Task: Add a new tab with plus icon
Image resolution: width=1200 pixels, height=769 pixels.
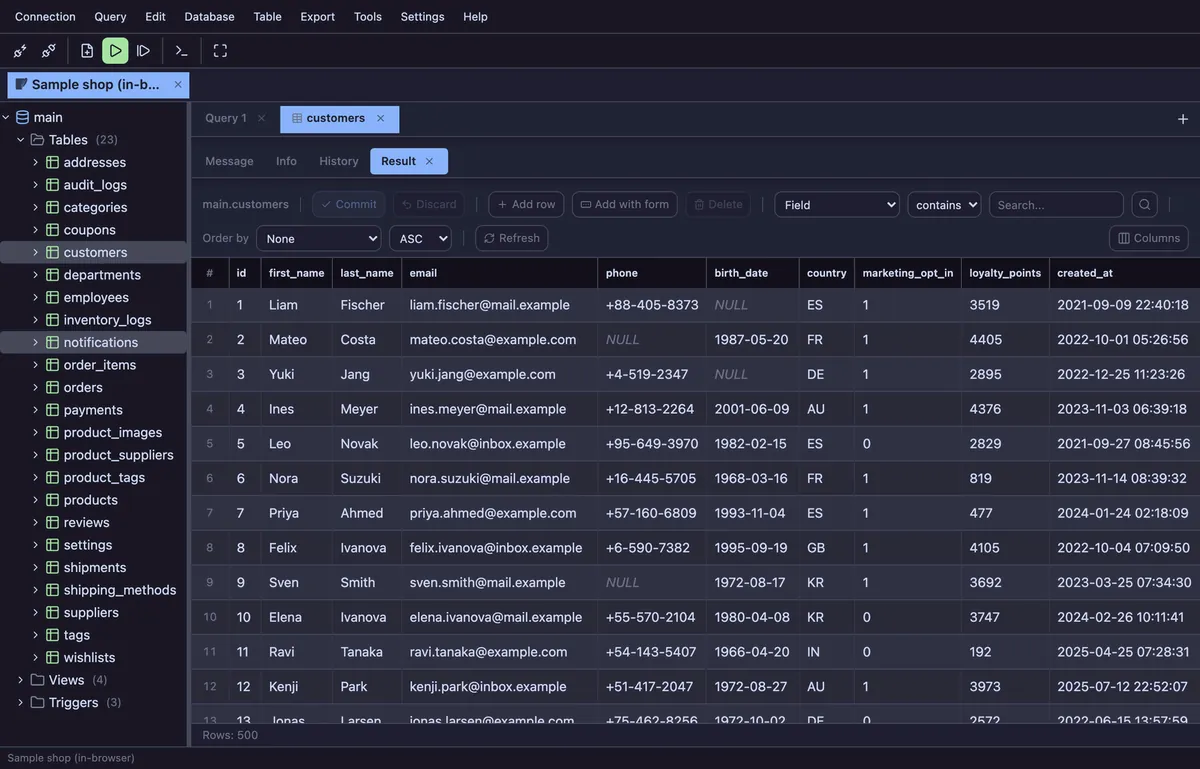Action: [1183, 119]
